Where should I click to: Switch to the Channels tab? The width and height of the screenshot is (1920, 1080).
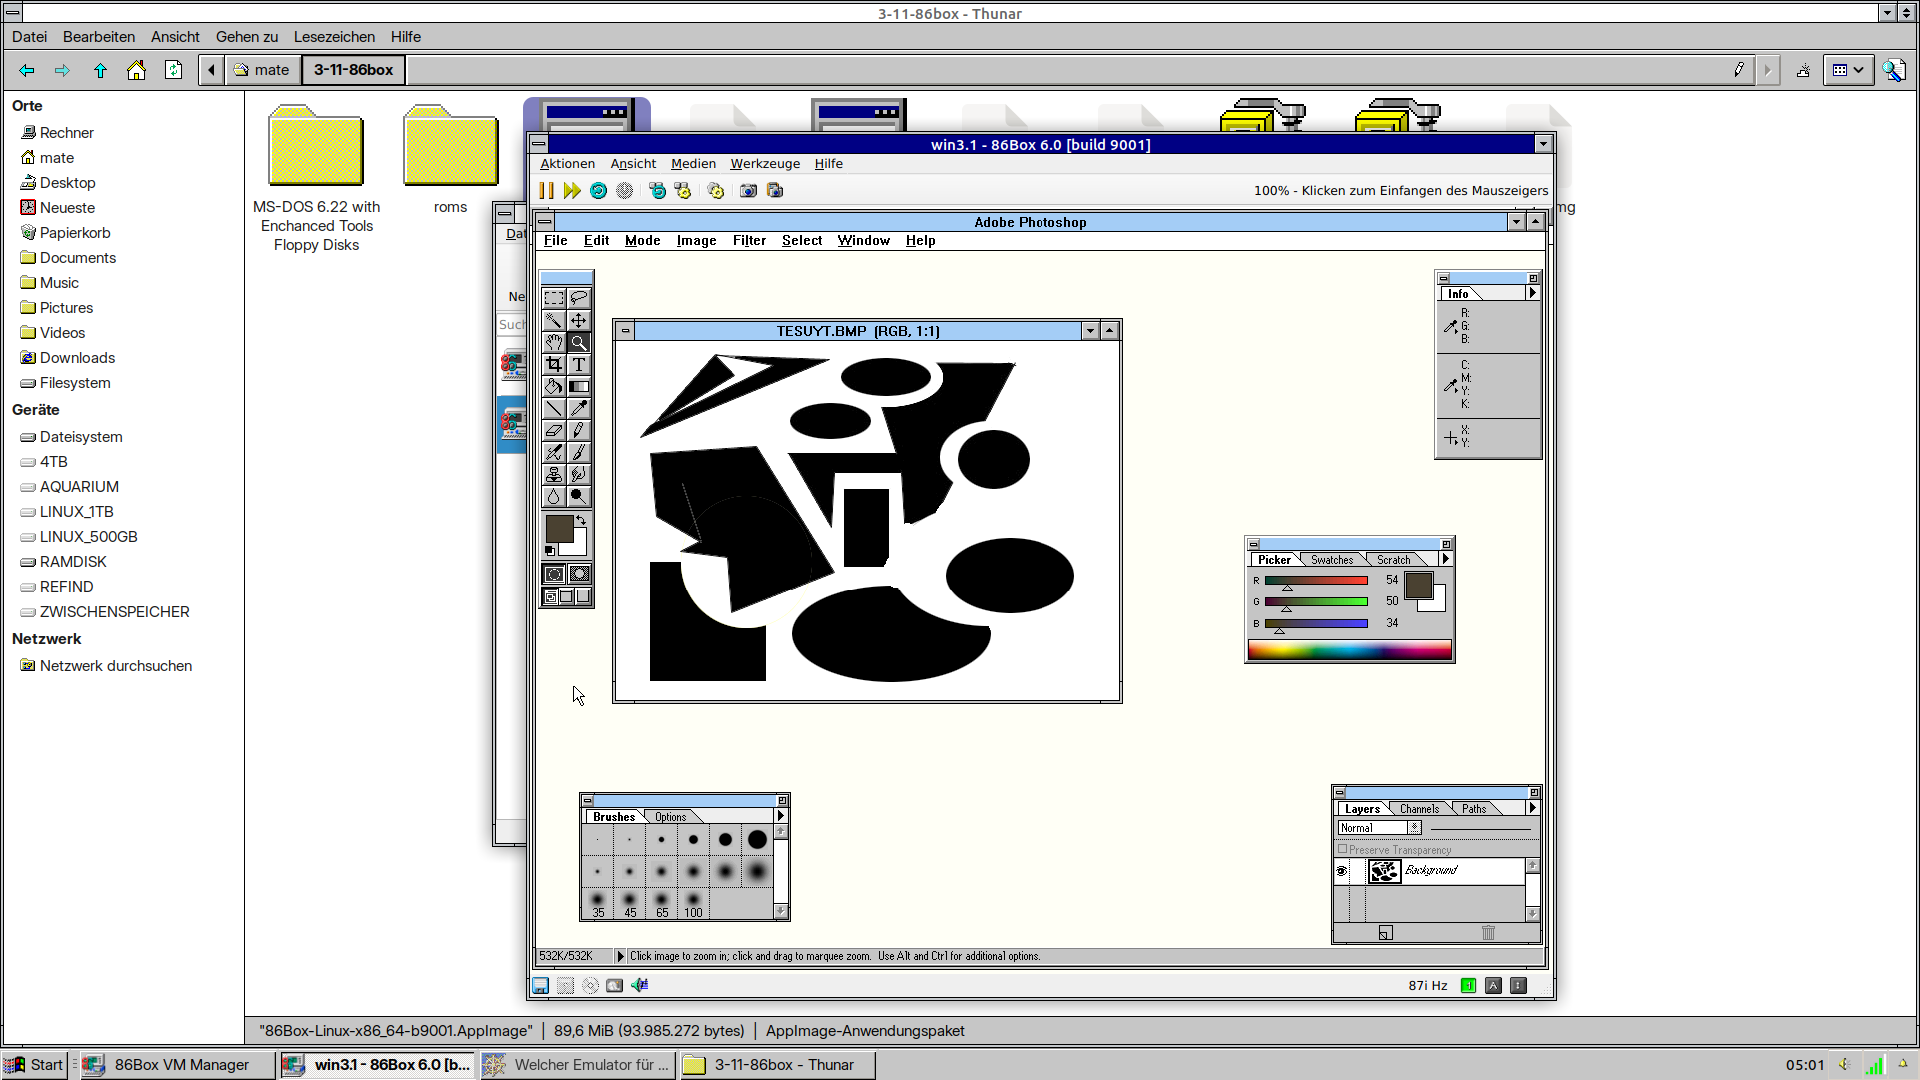tap(1419, 809)
